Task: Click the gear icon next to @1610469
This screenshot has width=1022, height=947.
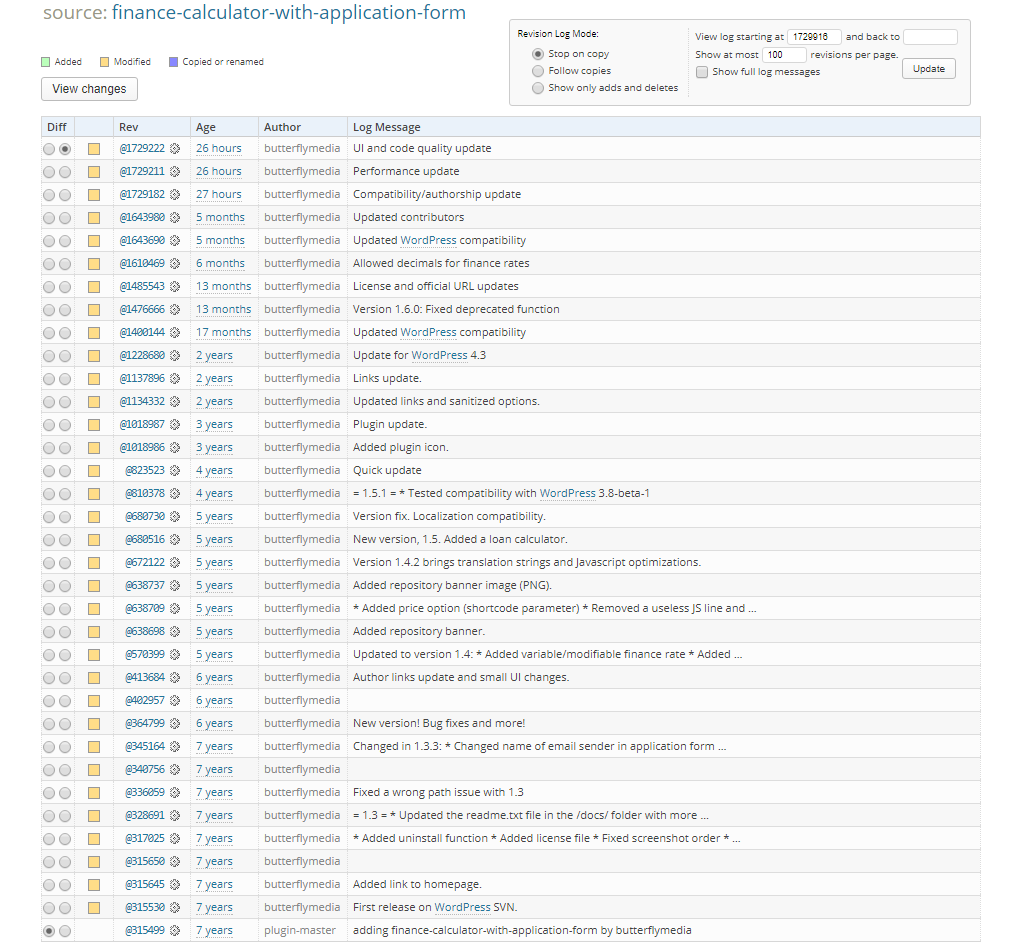Action: coord(175,263)
